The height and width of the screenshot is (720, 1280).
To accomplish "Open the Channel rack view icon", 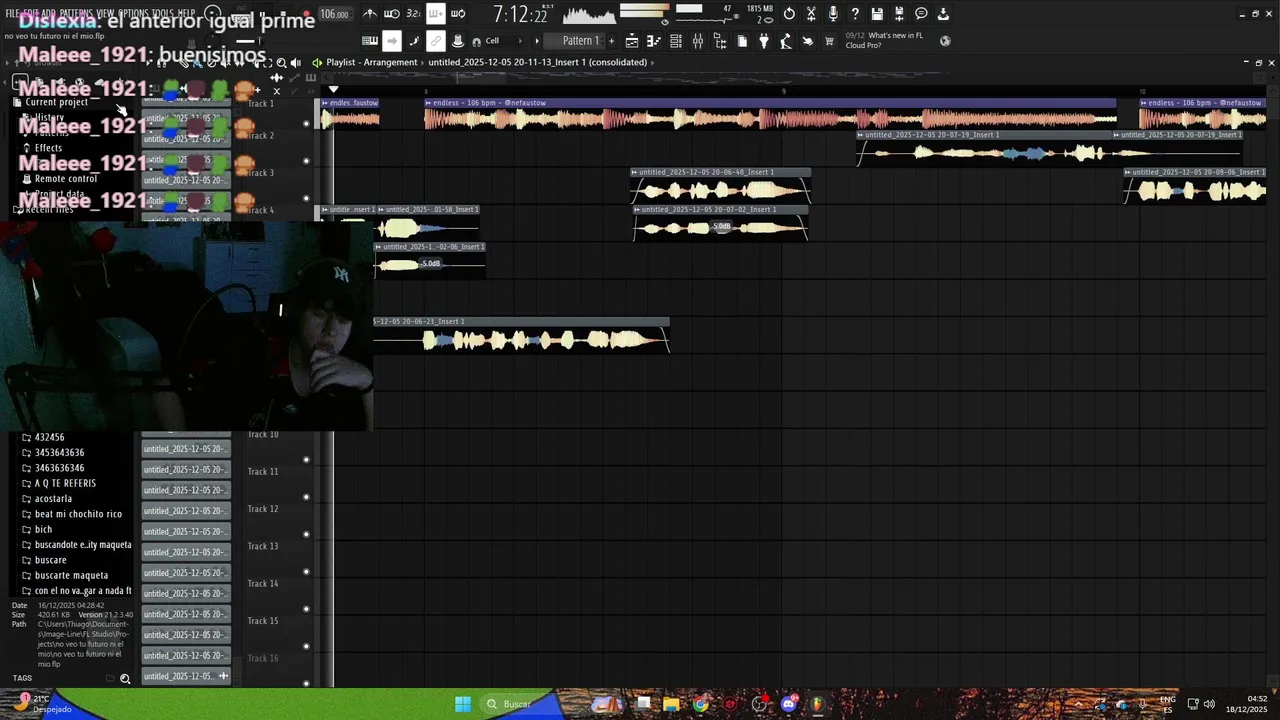I will click(676, 41).
